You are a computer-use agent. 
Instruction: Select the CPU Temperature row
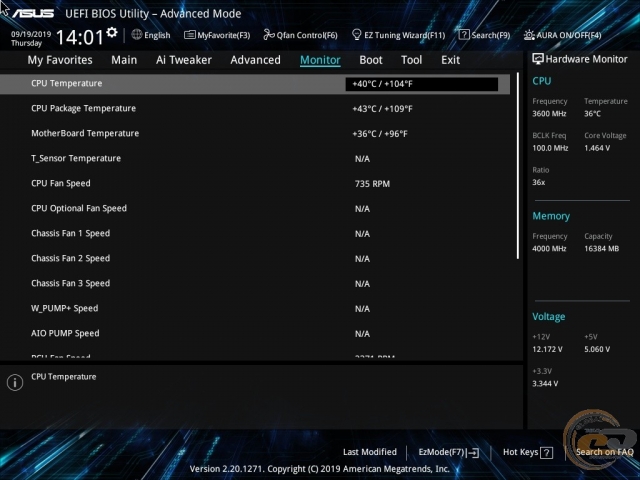tap(255, 84)
